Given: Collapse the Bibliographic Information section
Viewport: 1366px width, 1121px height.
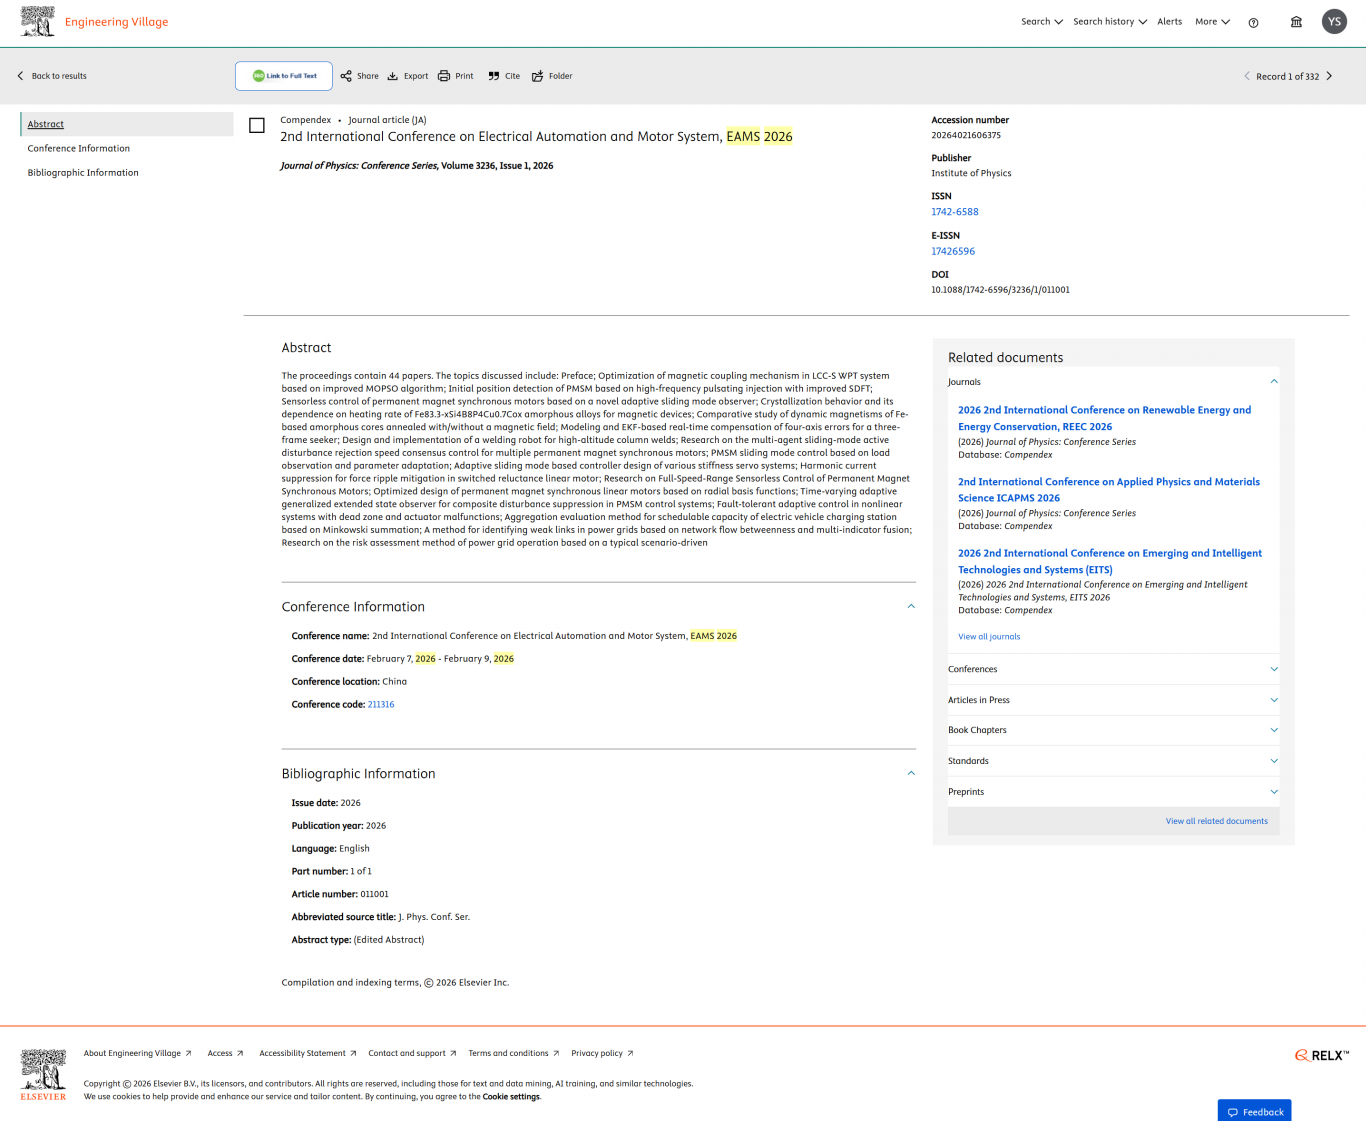Looking at the screenshot, I should coord(911,773).
